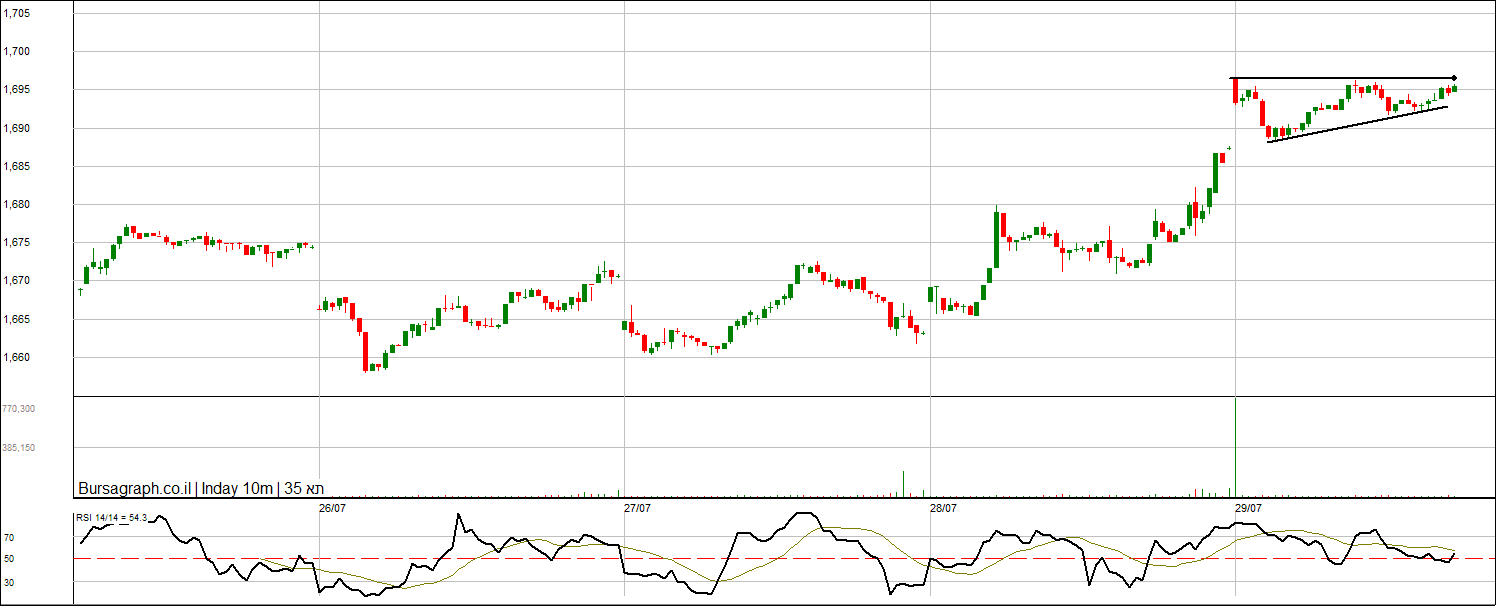Select the horizontal resistance trend line
Screen dimensions: 1496x606
point(1342,78)
